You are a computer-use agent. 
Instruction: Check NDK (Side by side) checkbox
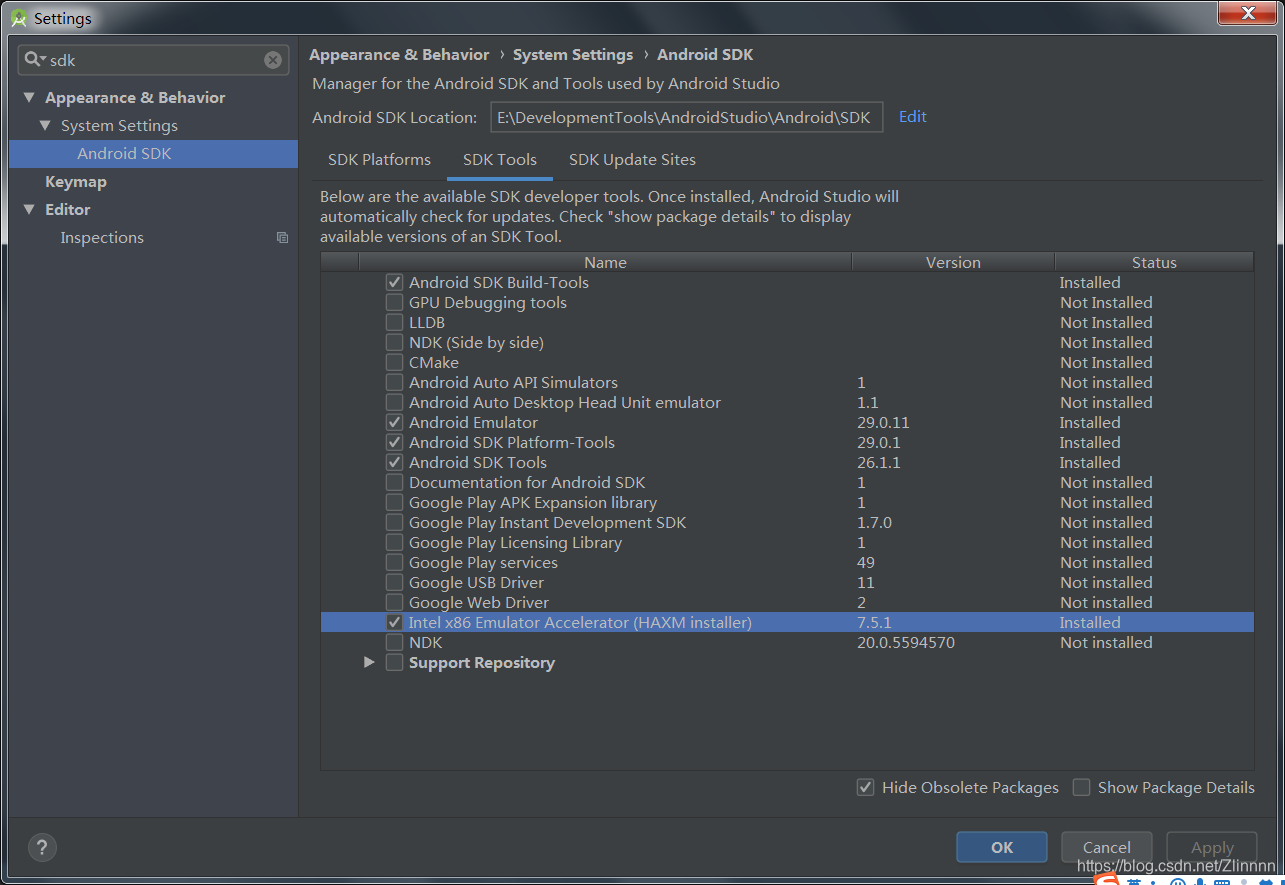click(x=395, y=343)
